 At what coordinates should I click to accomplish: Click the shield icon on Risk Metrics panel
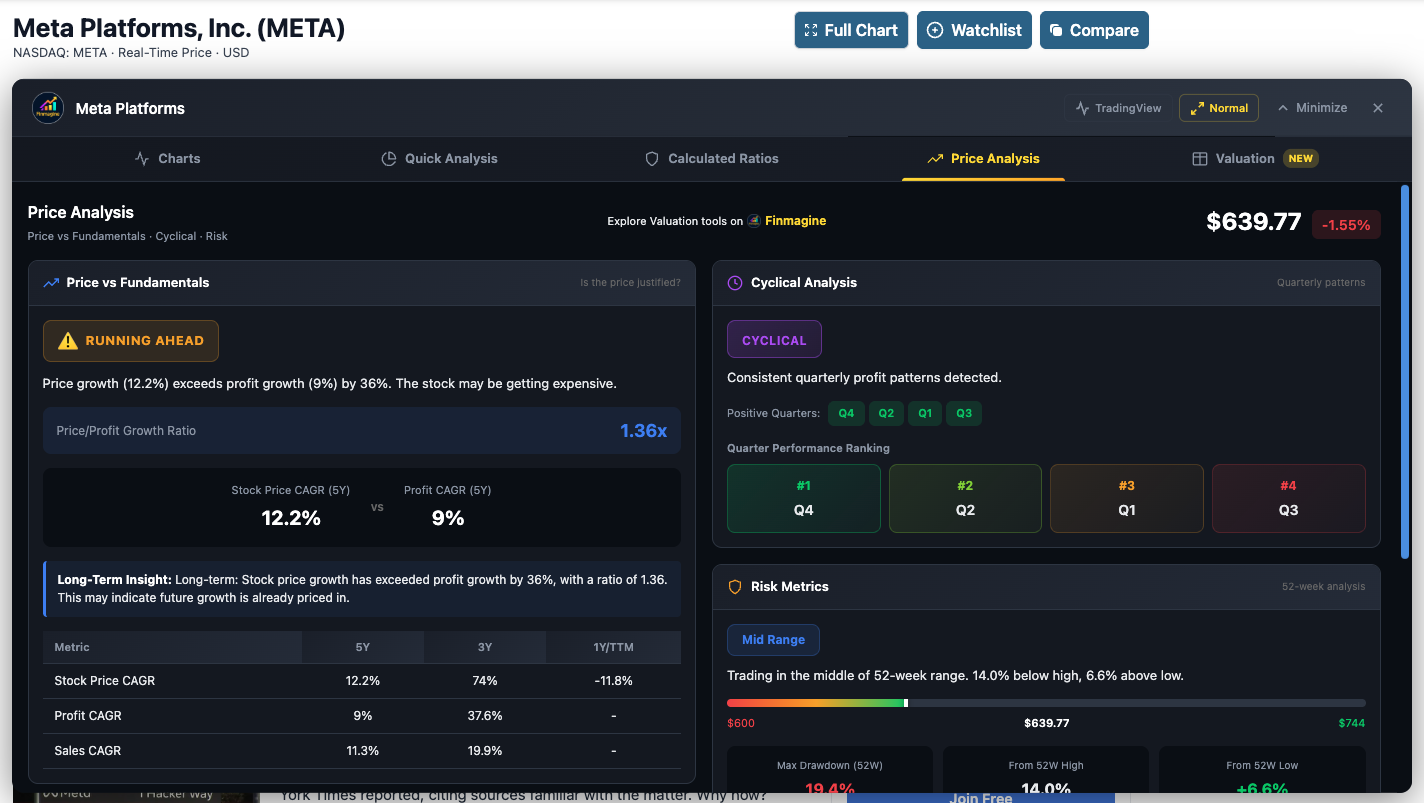(x=733, y=586)
